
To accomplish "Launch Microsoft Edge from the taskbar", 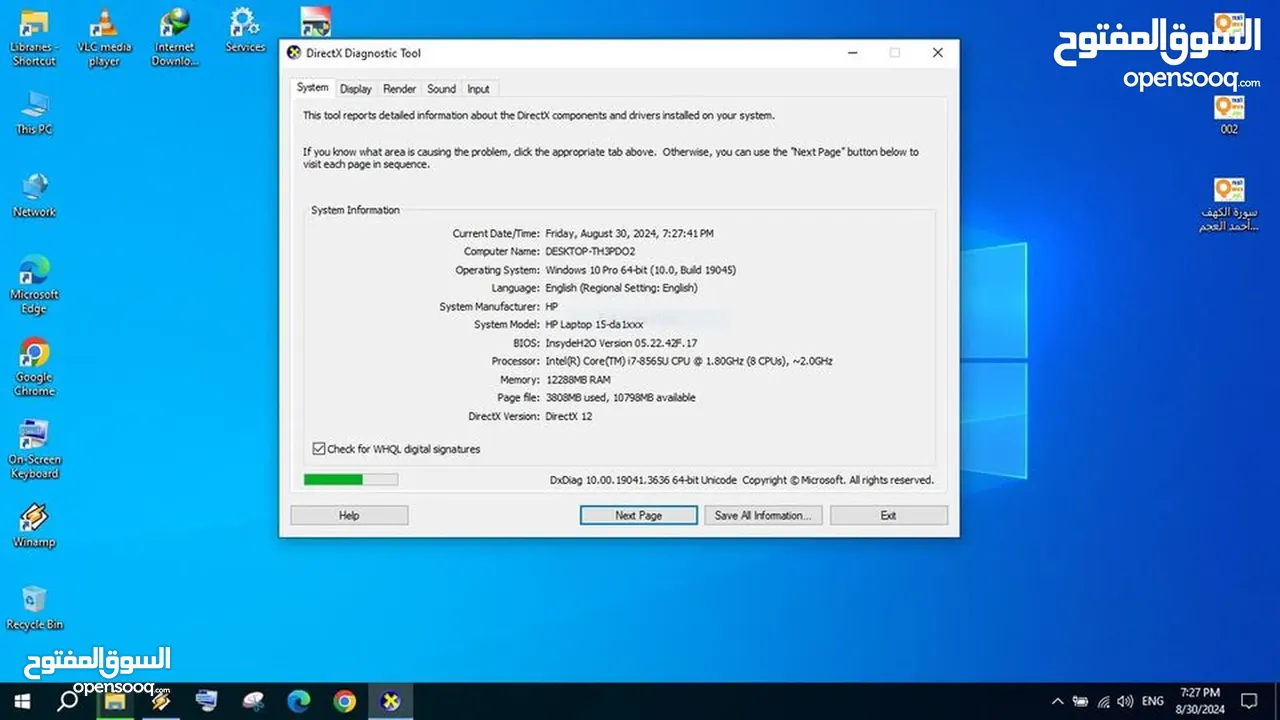I will click(299, 701).
